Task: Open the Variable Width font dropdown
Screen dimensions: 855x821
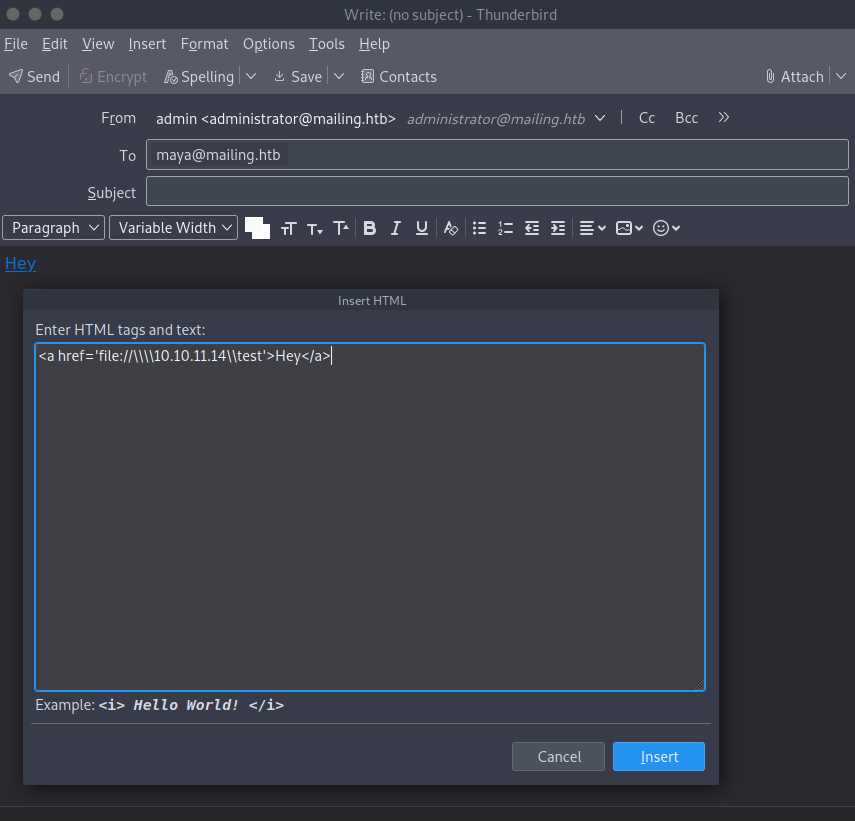Action: click(173, 228)
